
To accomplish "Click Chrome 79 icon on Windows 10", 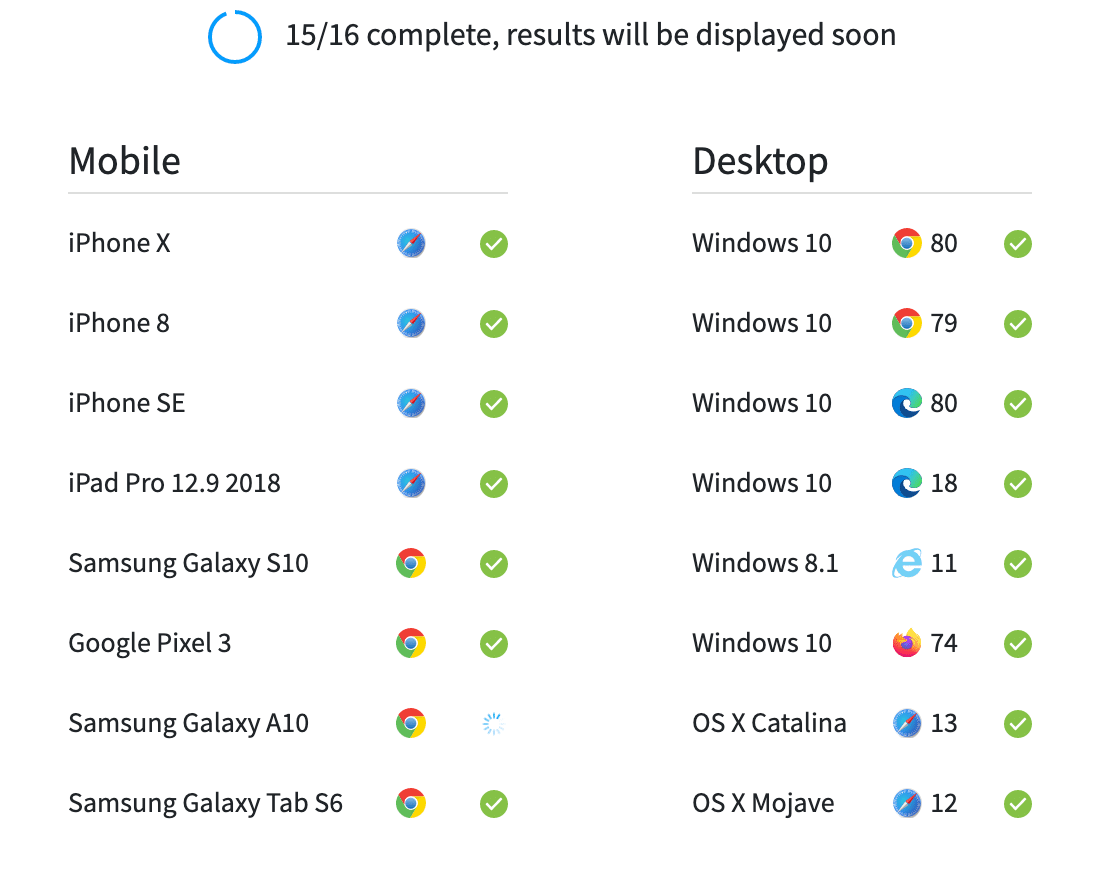I will coord(906,324).
